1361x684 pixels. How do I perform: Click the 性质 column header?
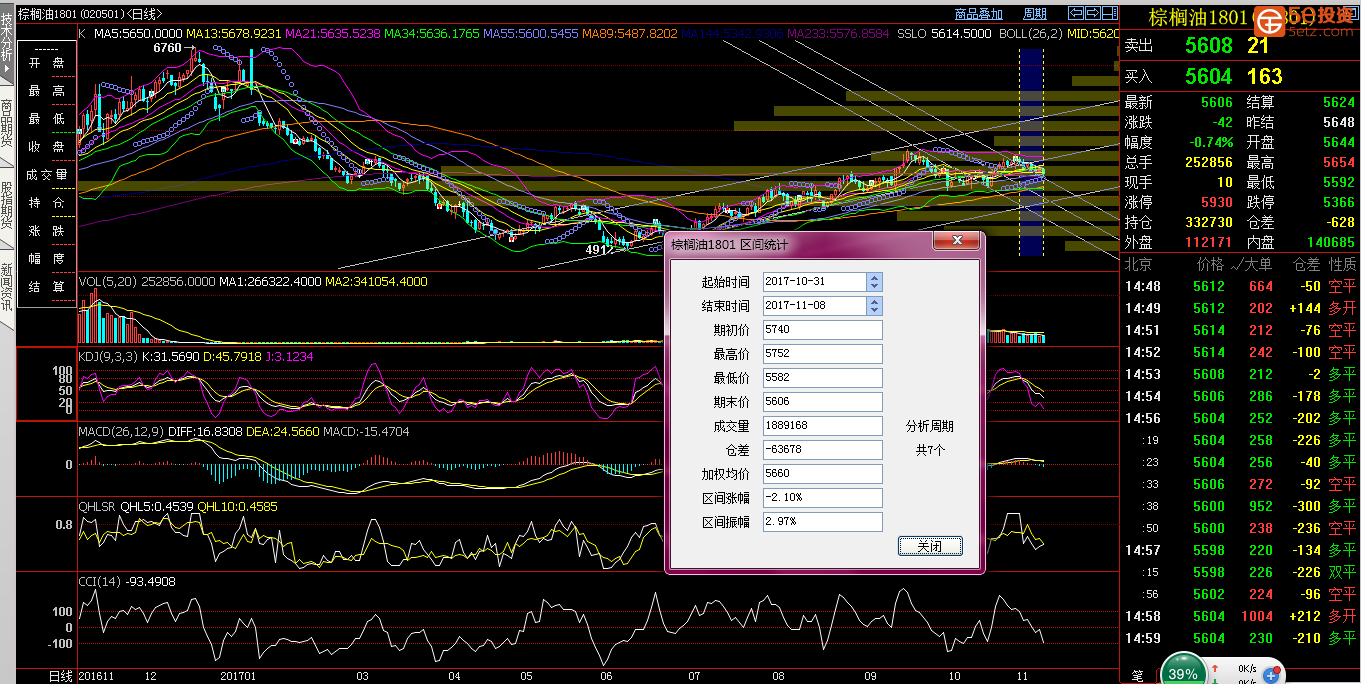(1342, 265)
